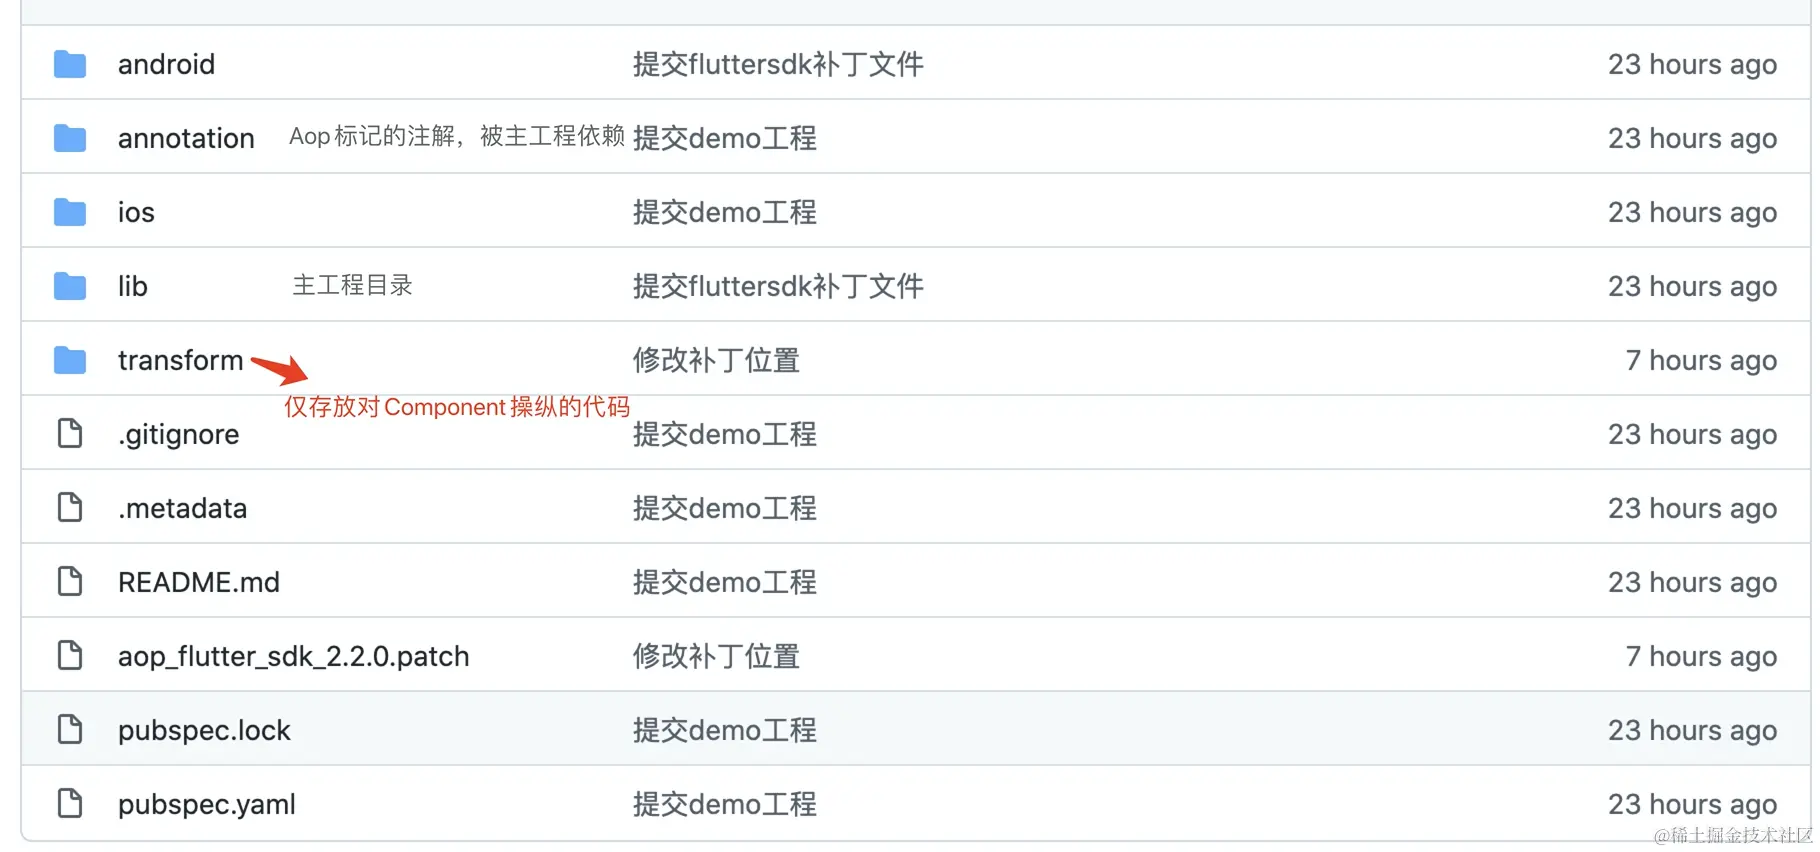The image size is (1820, 852).
Task: Open the transform folder name
Action: pos(180,360)
